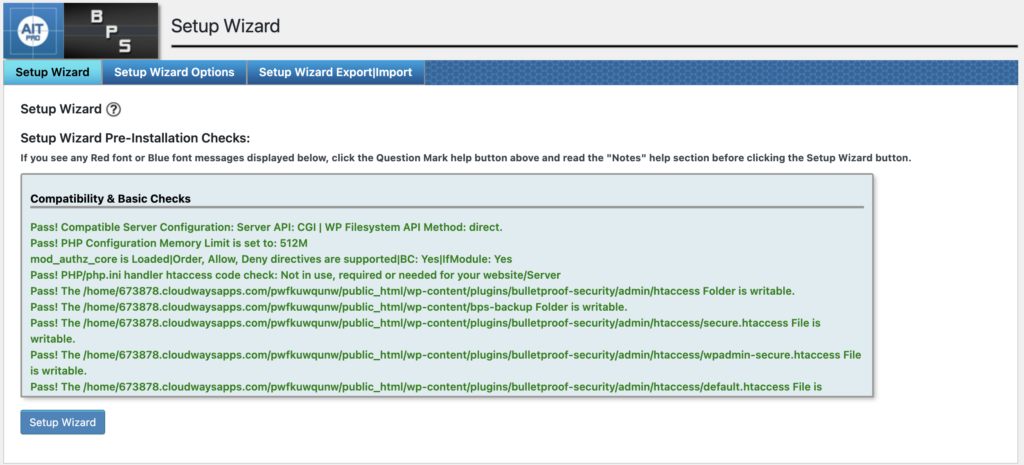The width and height of the screenshot is (1024, 465).
Task: Click the AIT Pro logo
Action: click(34, 31)
